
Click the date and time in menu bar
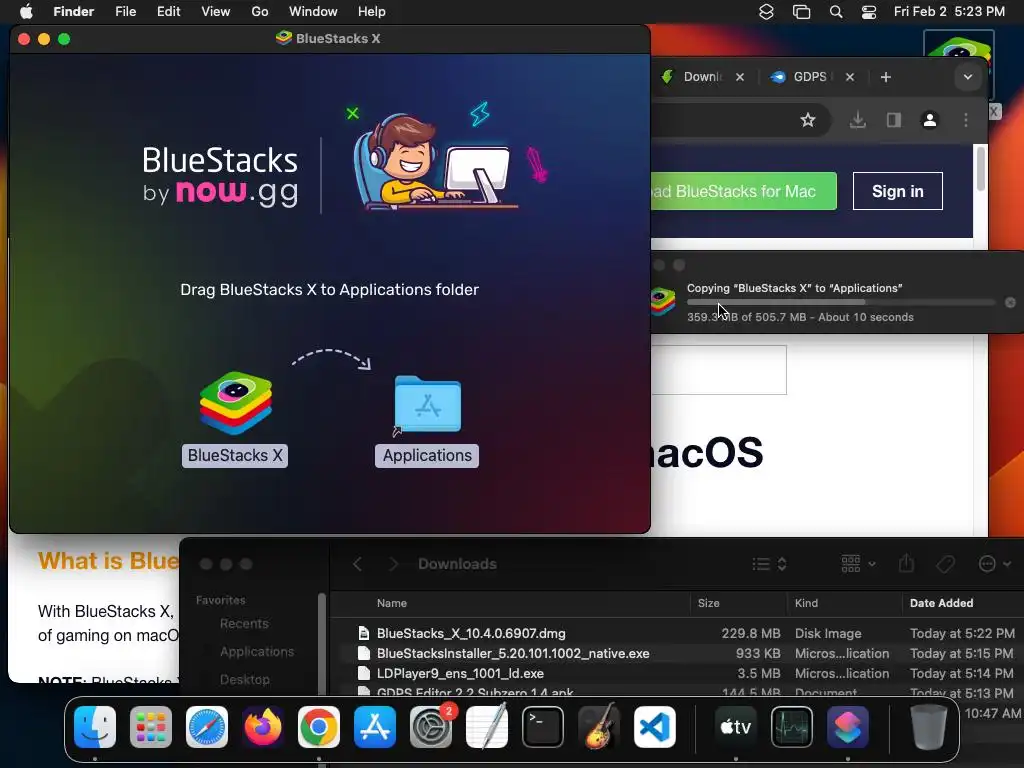coord(949,12)
